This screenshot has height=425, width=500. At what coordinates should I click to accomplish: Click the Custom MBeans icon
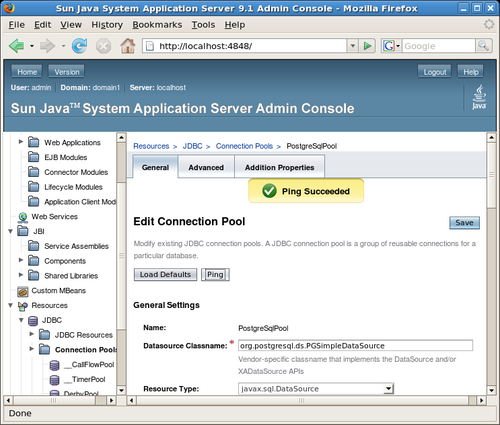click(x=23, y=291)
